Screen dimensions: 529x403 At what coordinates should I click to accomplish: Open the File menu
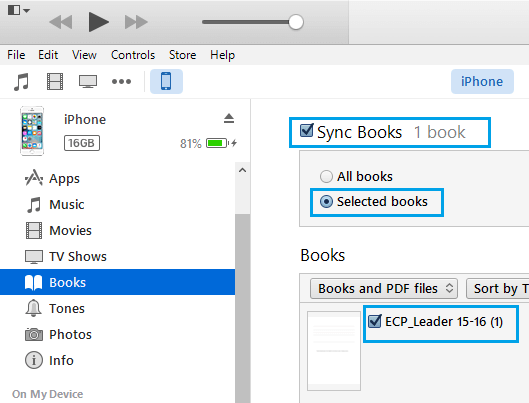[x=16, y=55]
